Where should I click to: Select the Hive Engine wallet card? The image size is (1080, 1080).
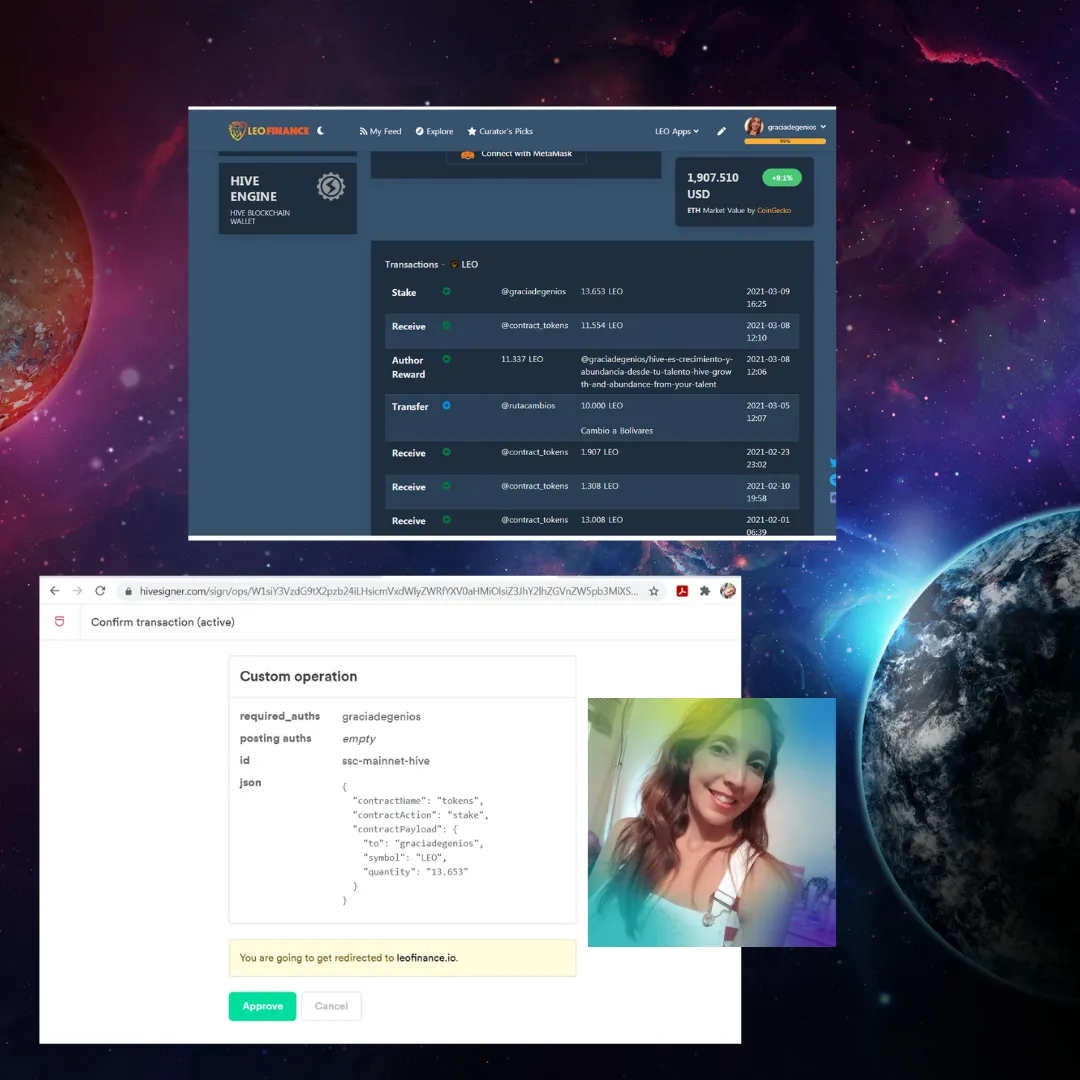(287, 198)
